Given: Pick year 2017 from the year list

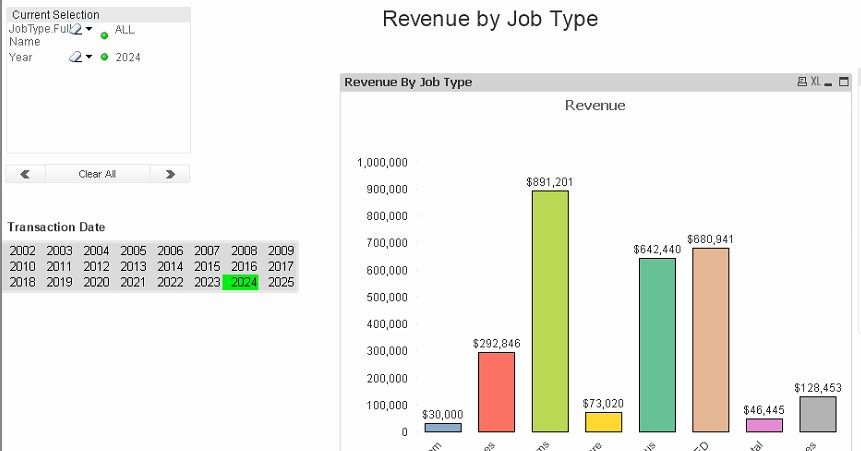Looking at the screenshot, I should click(x=281, y=266).
